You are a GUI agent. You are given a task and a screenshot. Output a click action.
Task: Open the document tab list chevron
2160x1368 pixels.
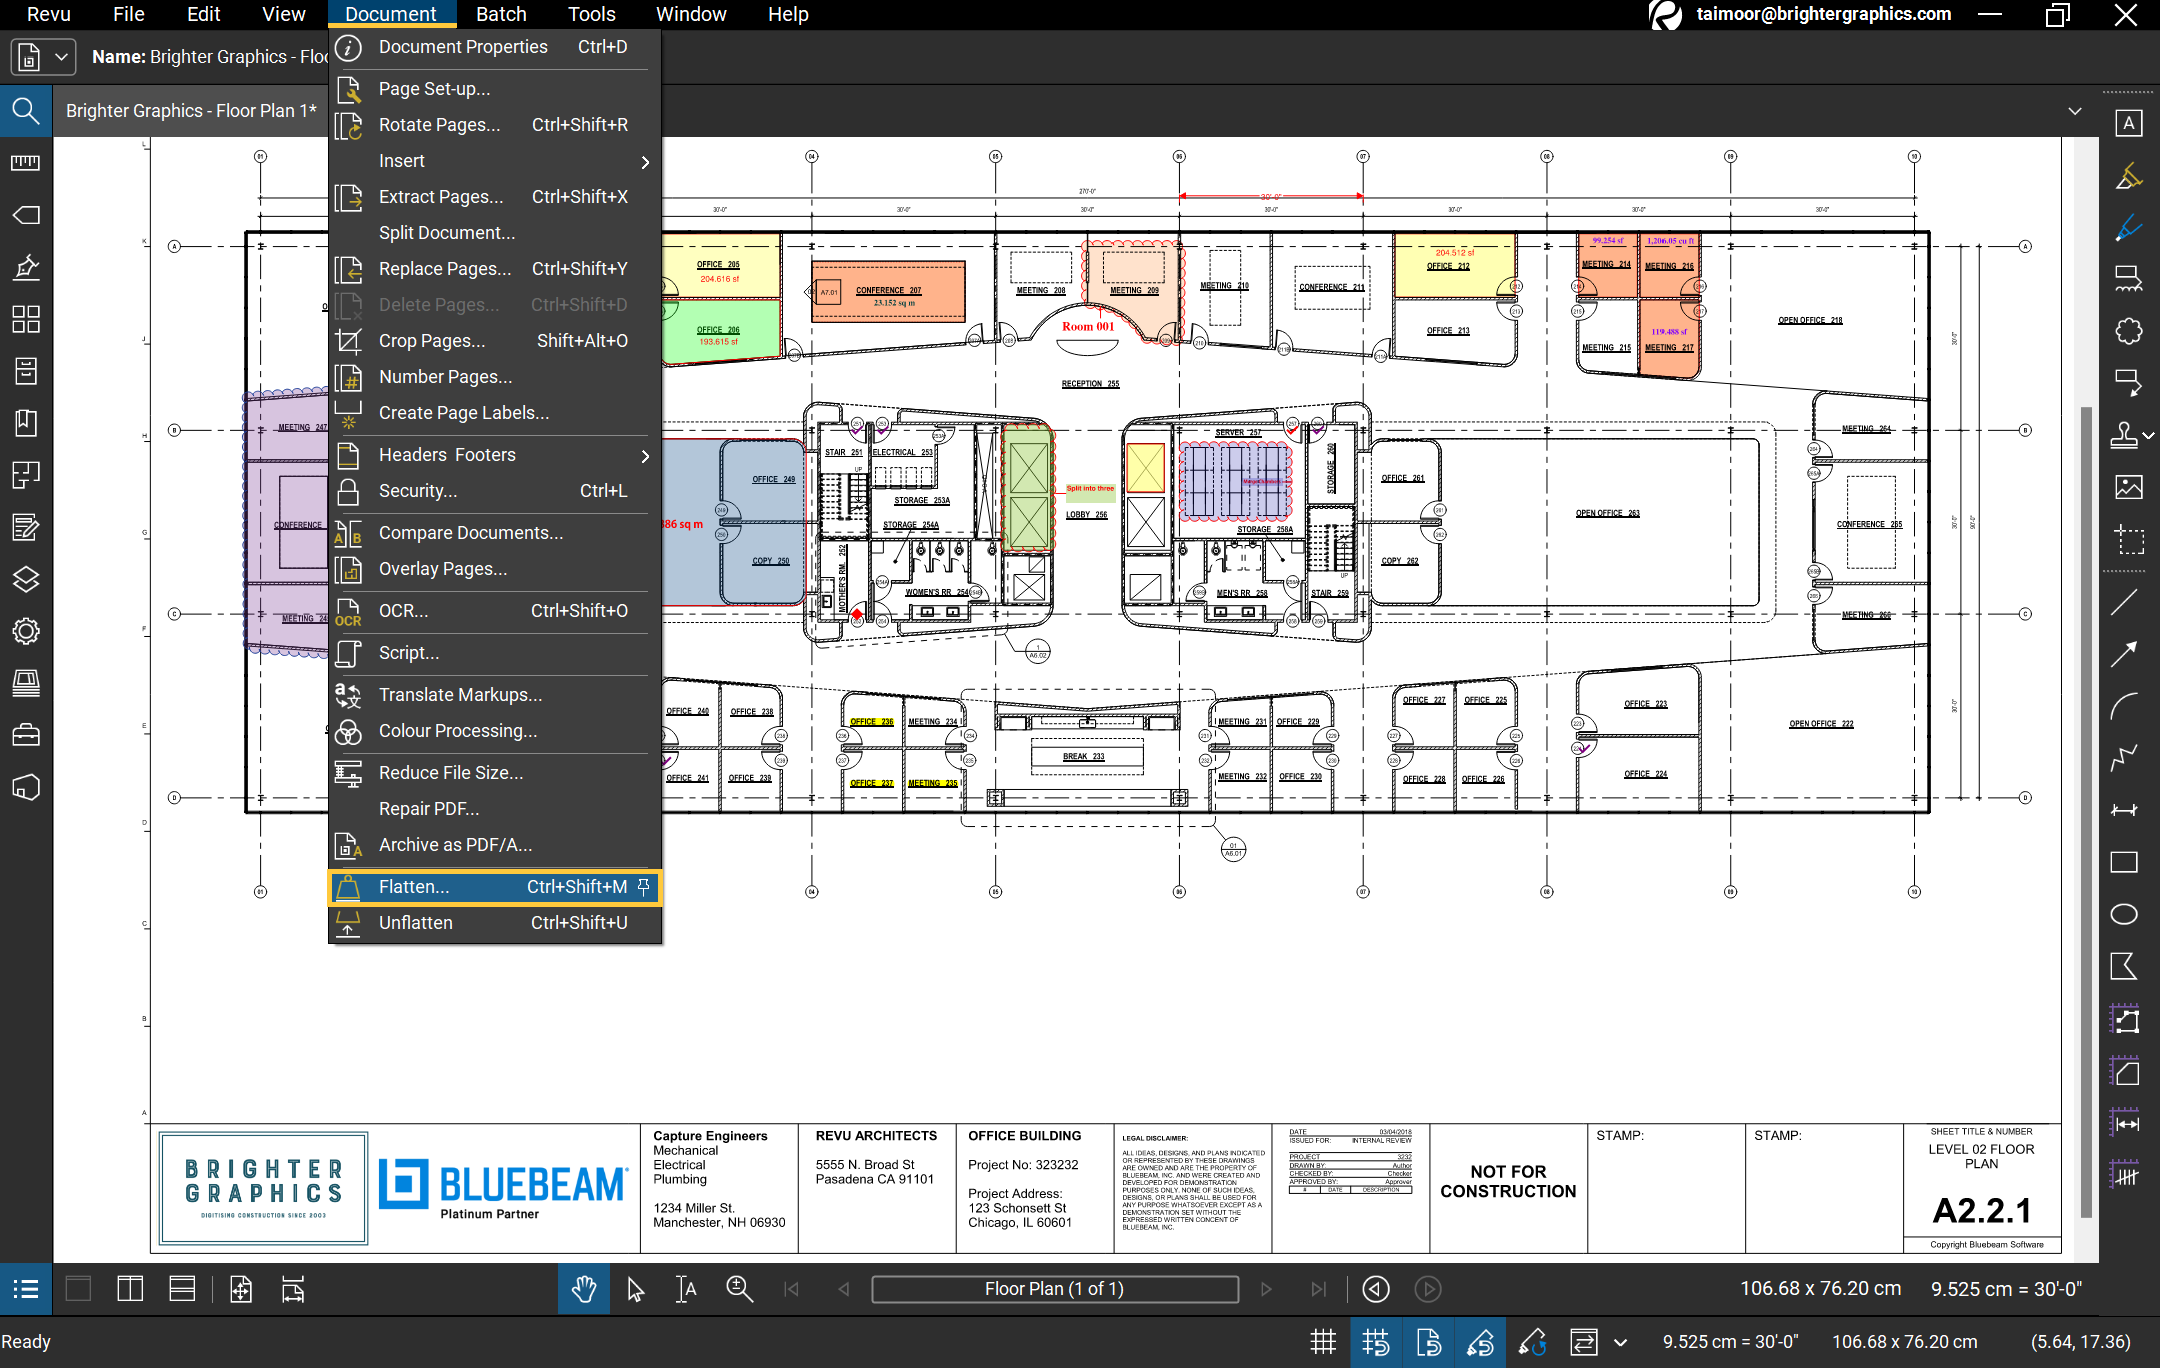[x=2075, y=111]
